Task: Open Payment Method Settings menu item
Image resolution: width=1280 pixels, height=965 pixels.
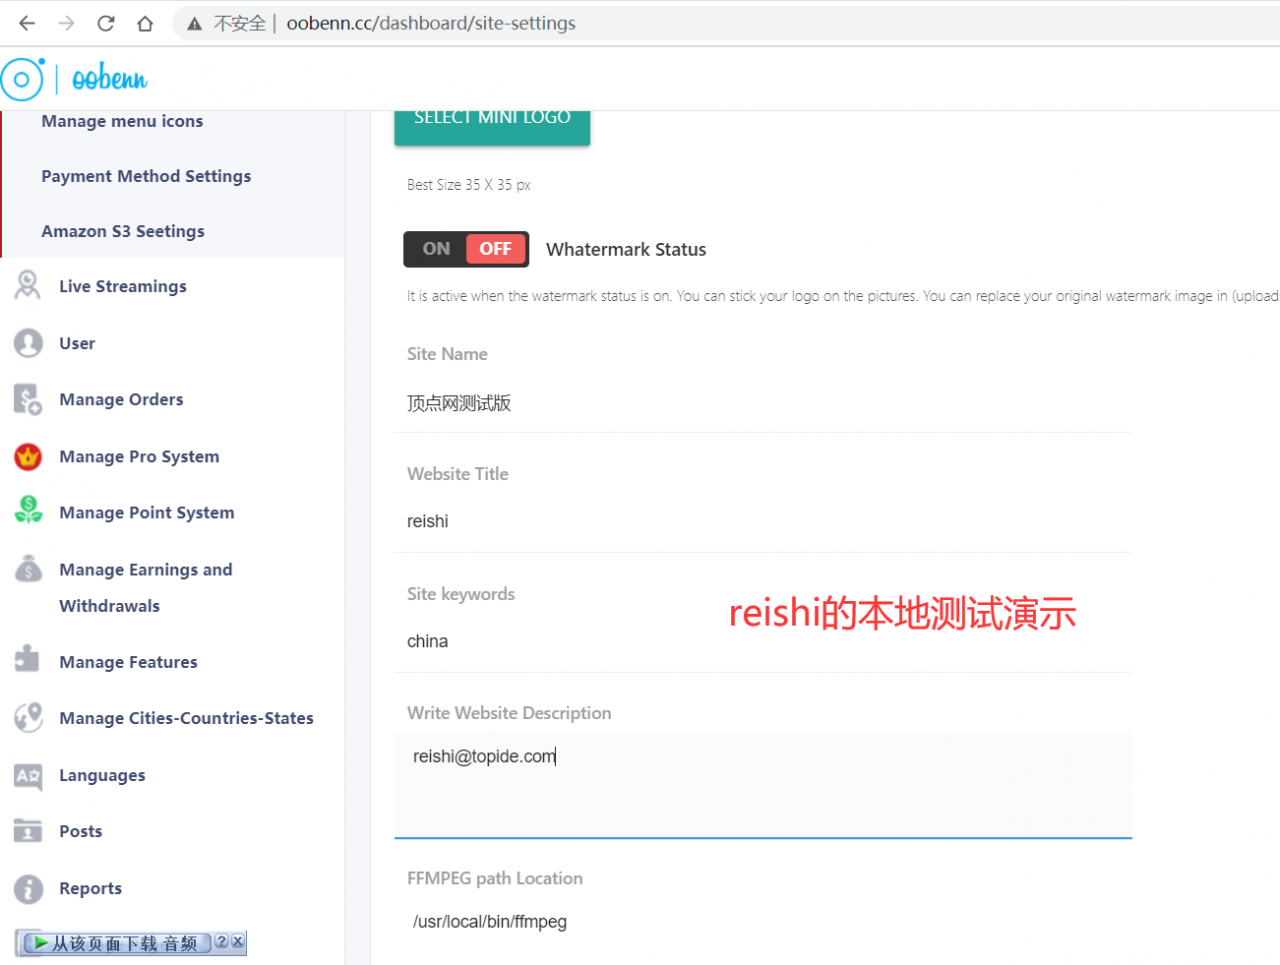Action: [146, 176]
